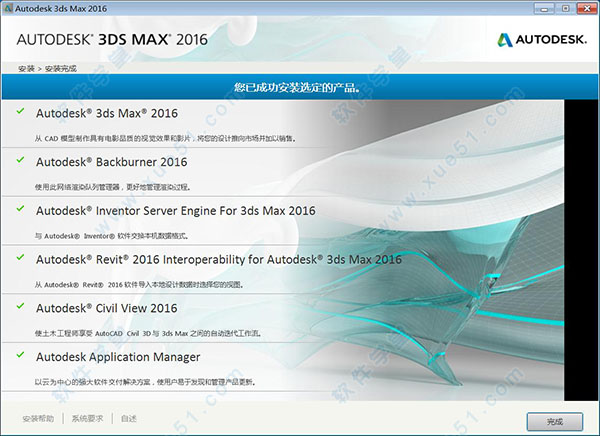Select the Autodesk 3ds Max 2016 product title
This screenshot has width=600, height=436.
tap(106, 113)
